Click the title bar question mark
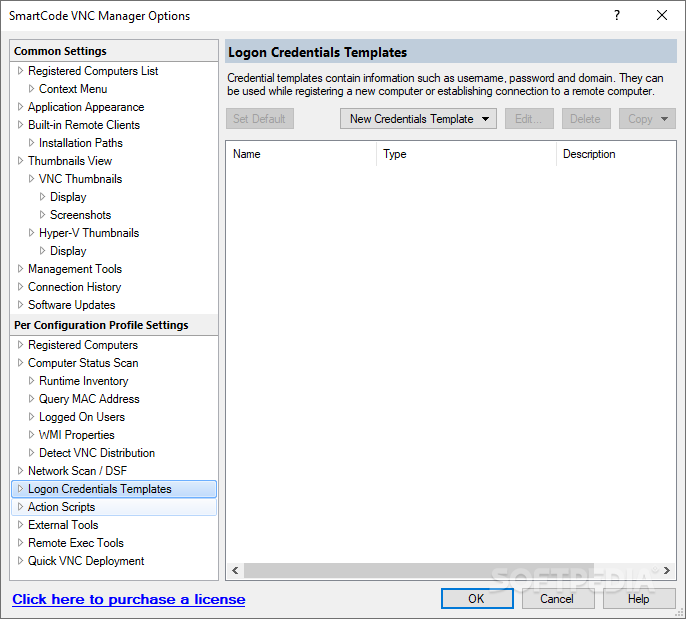 pos(616,15)
